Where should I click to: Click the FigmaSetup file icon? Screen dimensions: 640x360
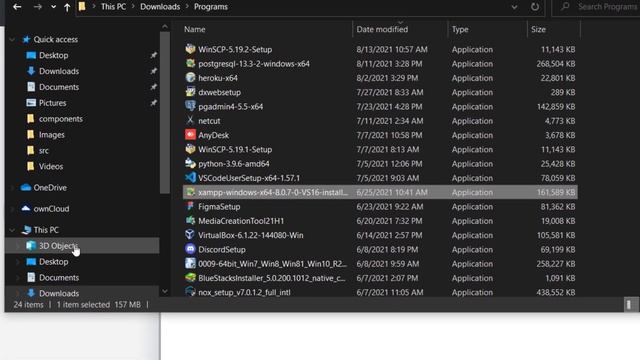click(190, 206)
